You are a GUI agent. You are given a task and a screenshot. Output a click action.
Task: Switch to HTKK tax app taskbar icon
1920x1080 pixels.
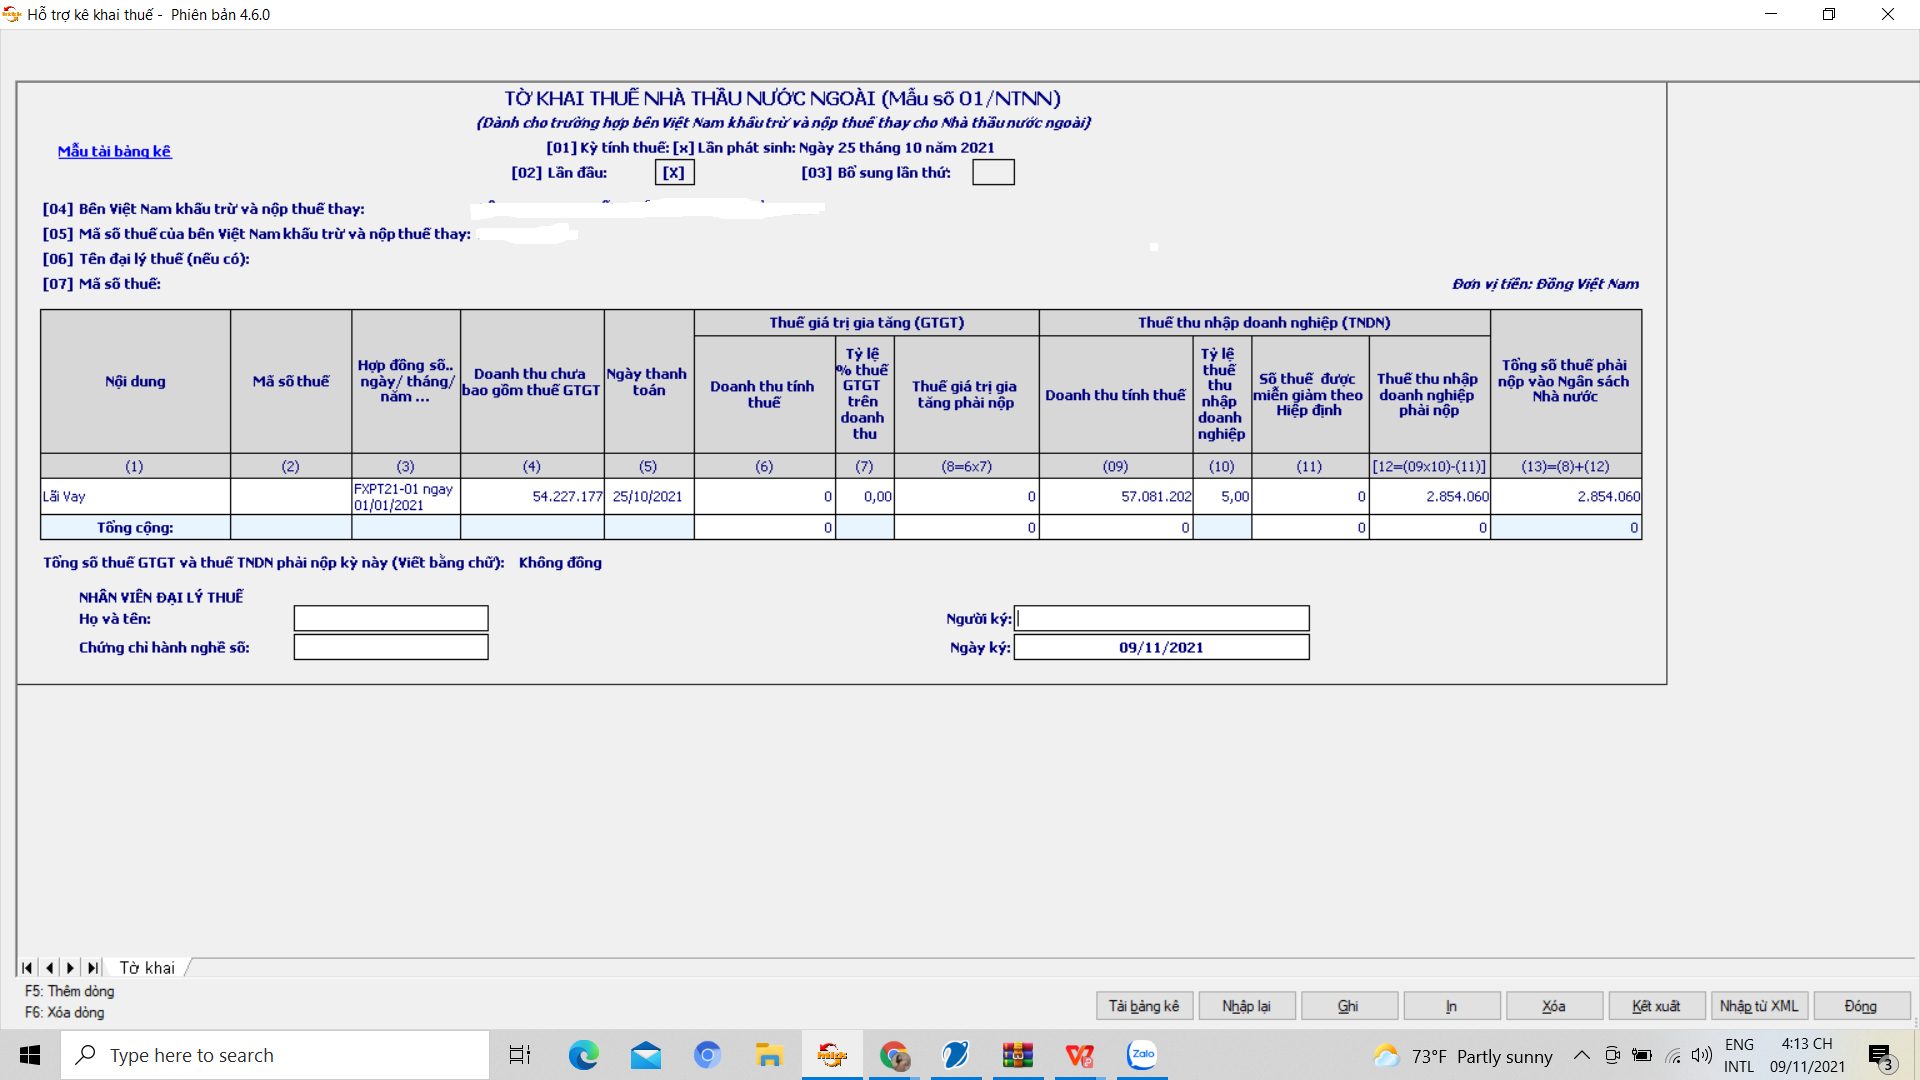[x=832, y=1055]
